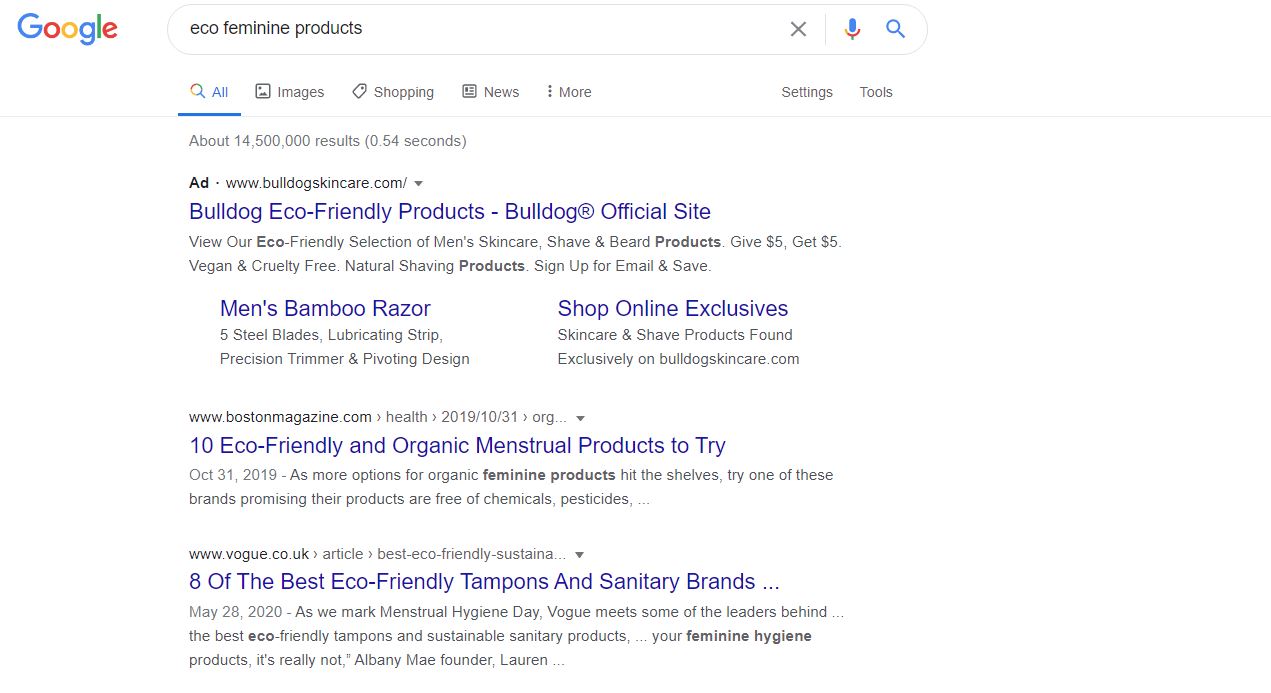
Task: Open the result options arrow for bostonmagazine.com
Action: point(581,418)
